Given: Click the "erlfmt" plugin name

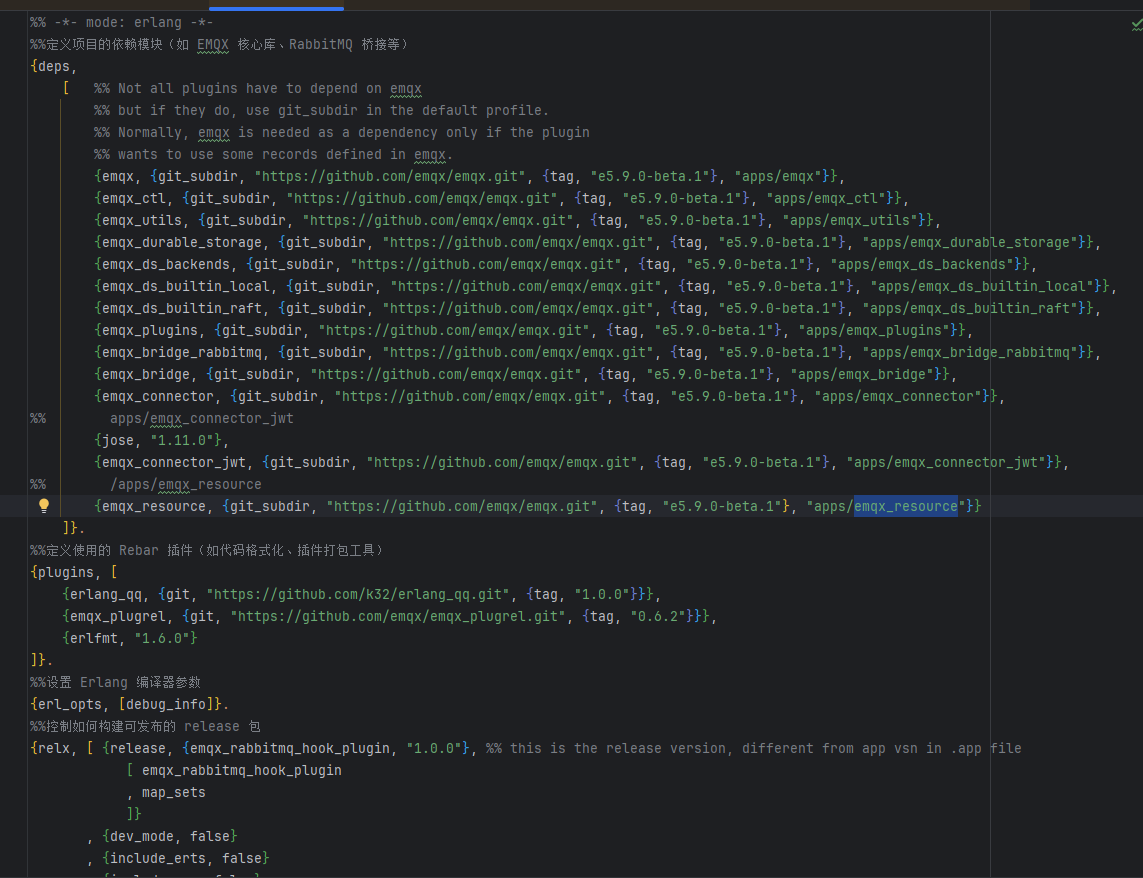Looking at the screenshot, I should point(94,638).
